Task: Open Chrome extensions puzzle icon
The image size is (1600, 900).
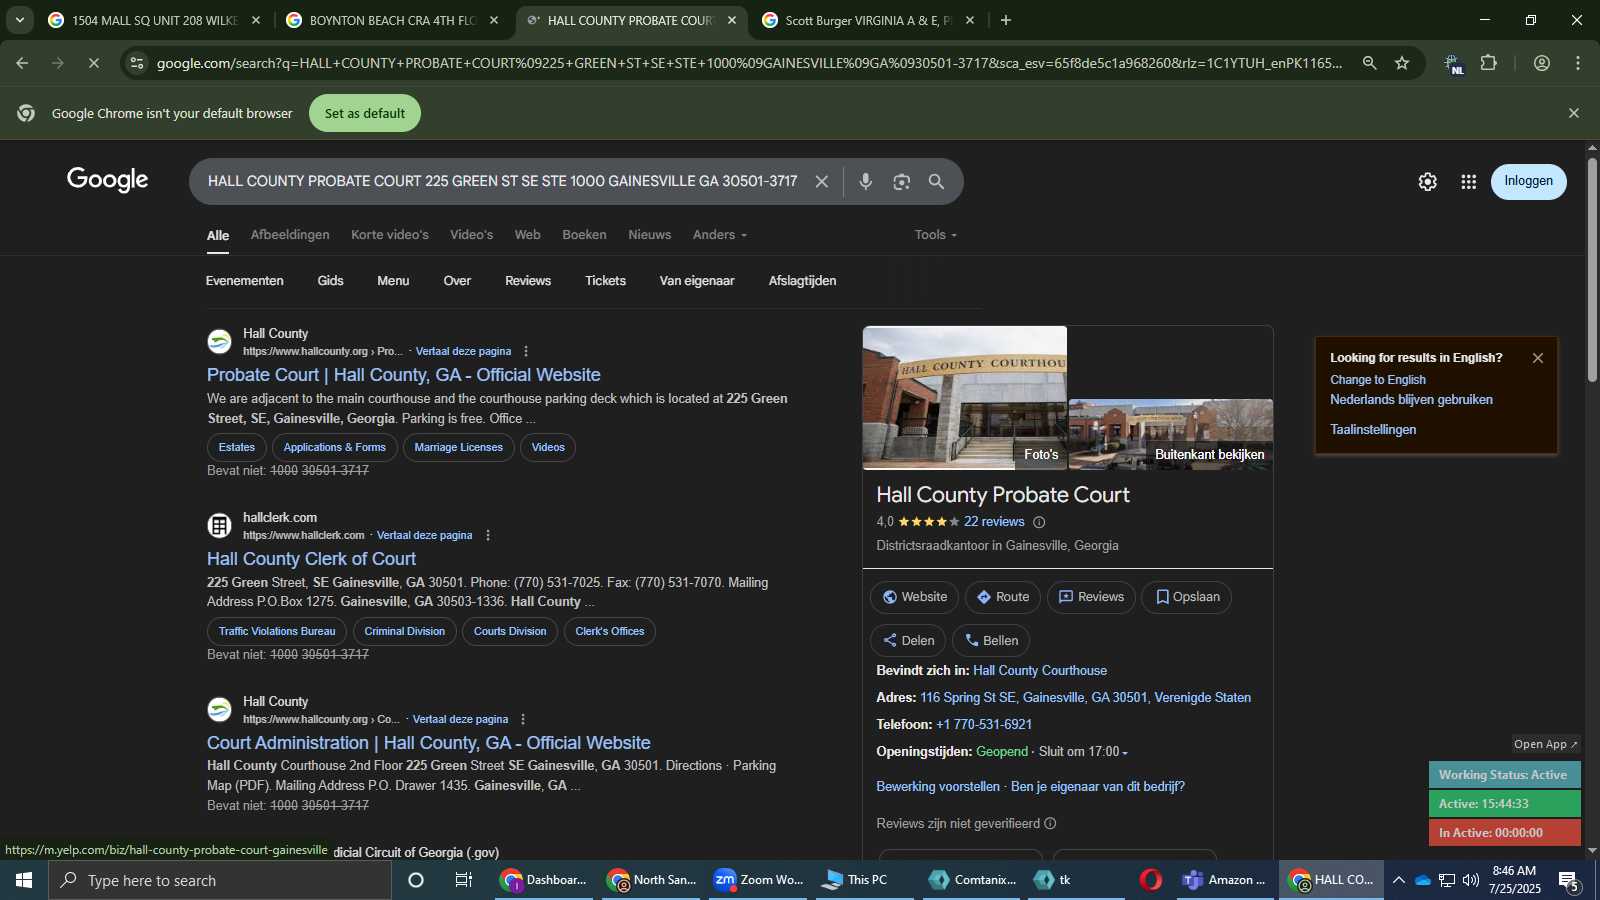Action: point(1489,63)
